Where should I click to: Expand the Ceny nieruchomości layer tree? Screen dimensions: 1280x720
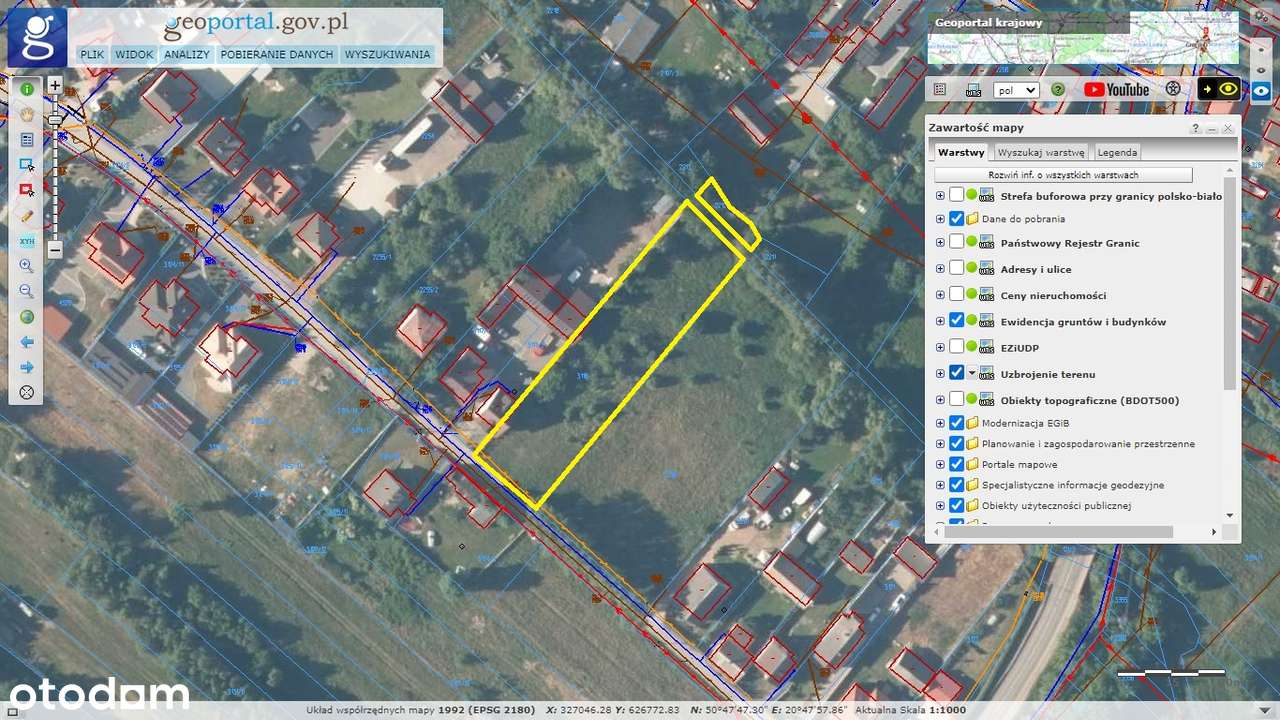pos(939,294)
